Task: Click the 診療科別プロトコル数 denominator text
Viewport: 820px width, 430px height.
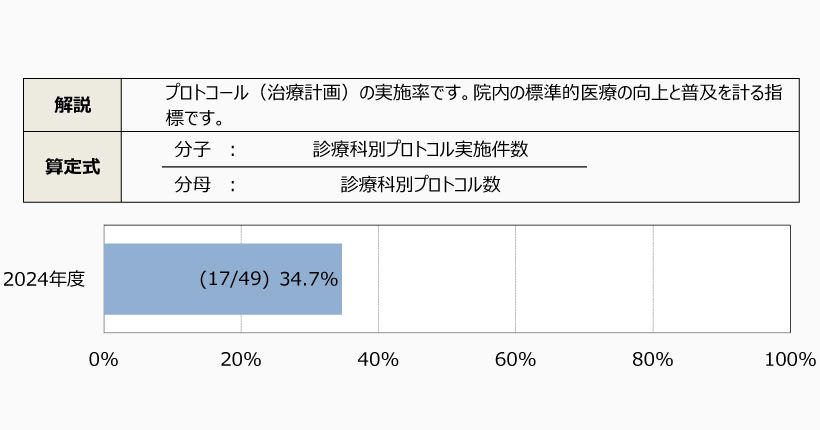Action: click(x=420, y=184)
